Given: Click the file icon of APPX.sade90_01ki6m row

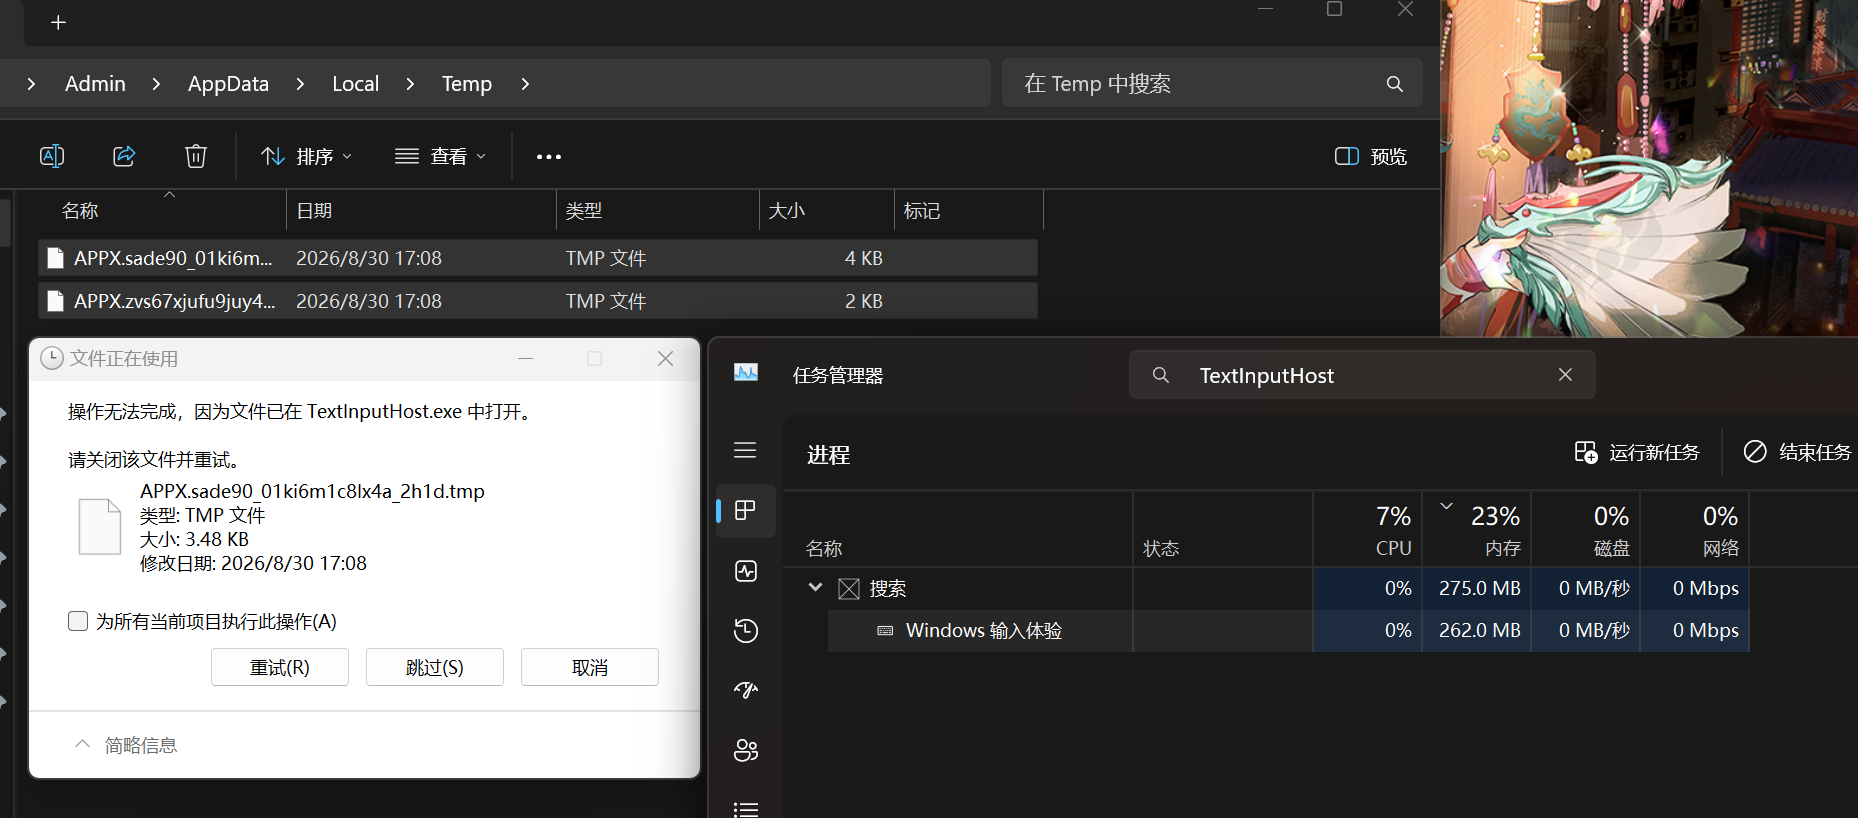Looking at the screenshot, I should (56, 258).
